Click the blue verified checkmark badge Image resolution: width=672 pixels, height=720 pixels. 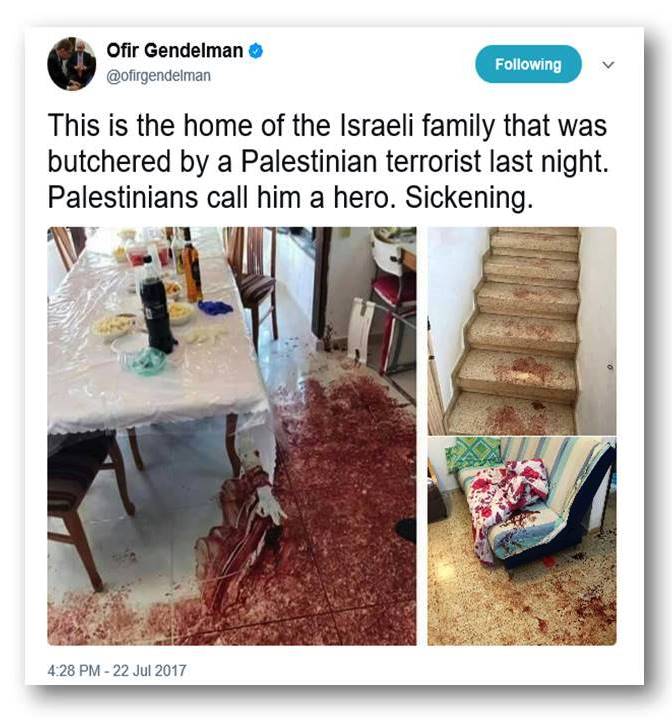pos(256,51)
